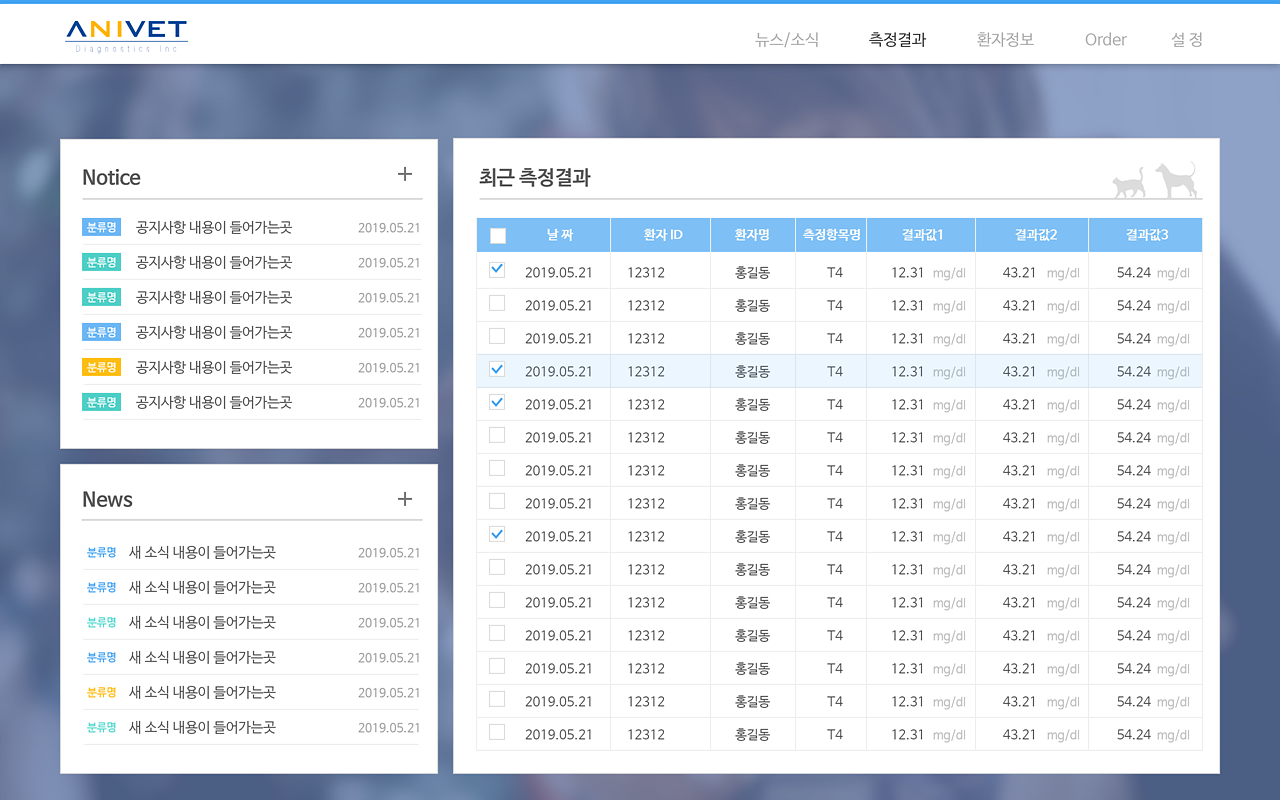This screenshot has width=1280, height=800.
Task: Uncheck the first row checkbox in results
Action: [x=497, y=270]
